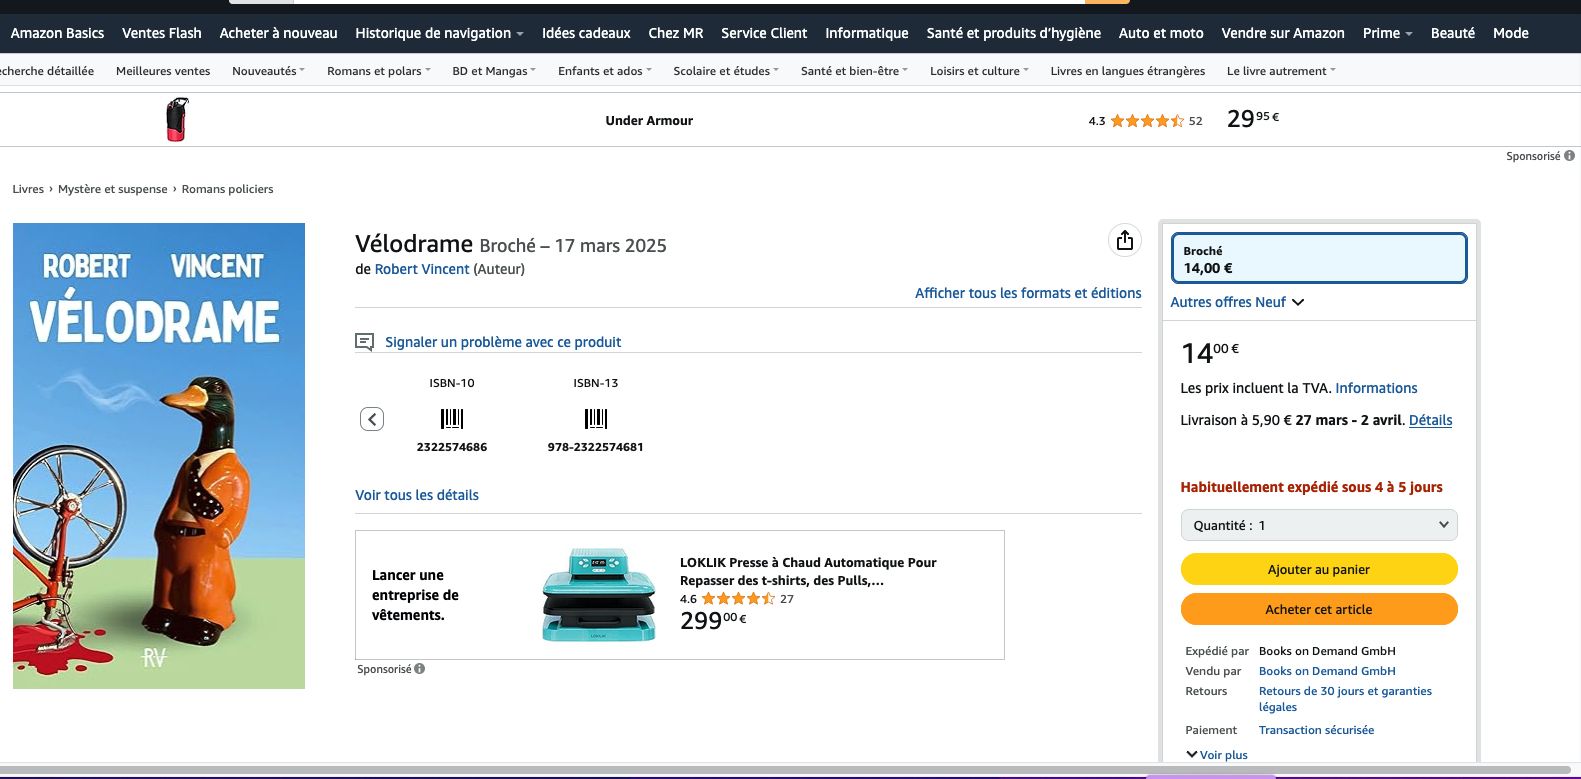This screenshot has width=1581, height=779.
Task: Click Signaler un problème avec ce produit
Action: (503, 342)
